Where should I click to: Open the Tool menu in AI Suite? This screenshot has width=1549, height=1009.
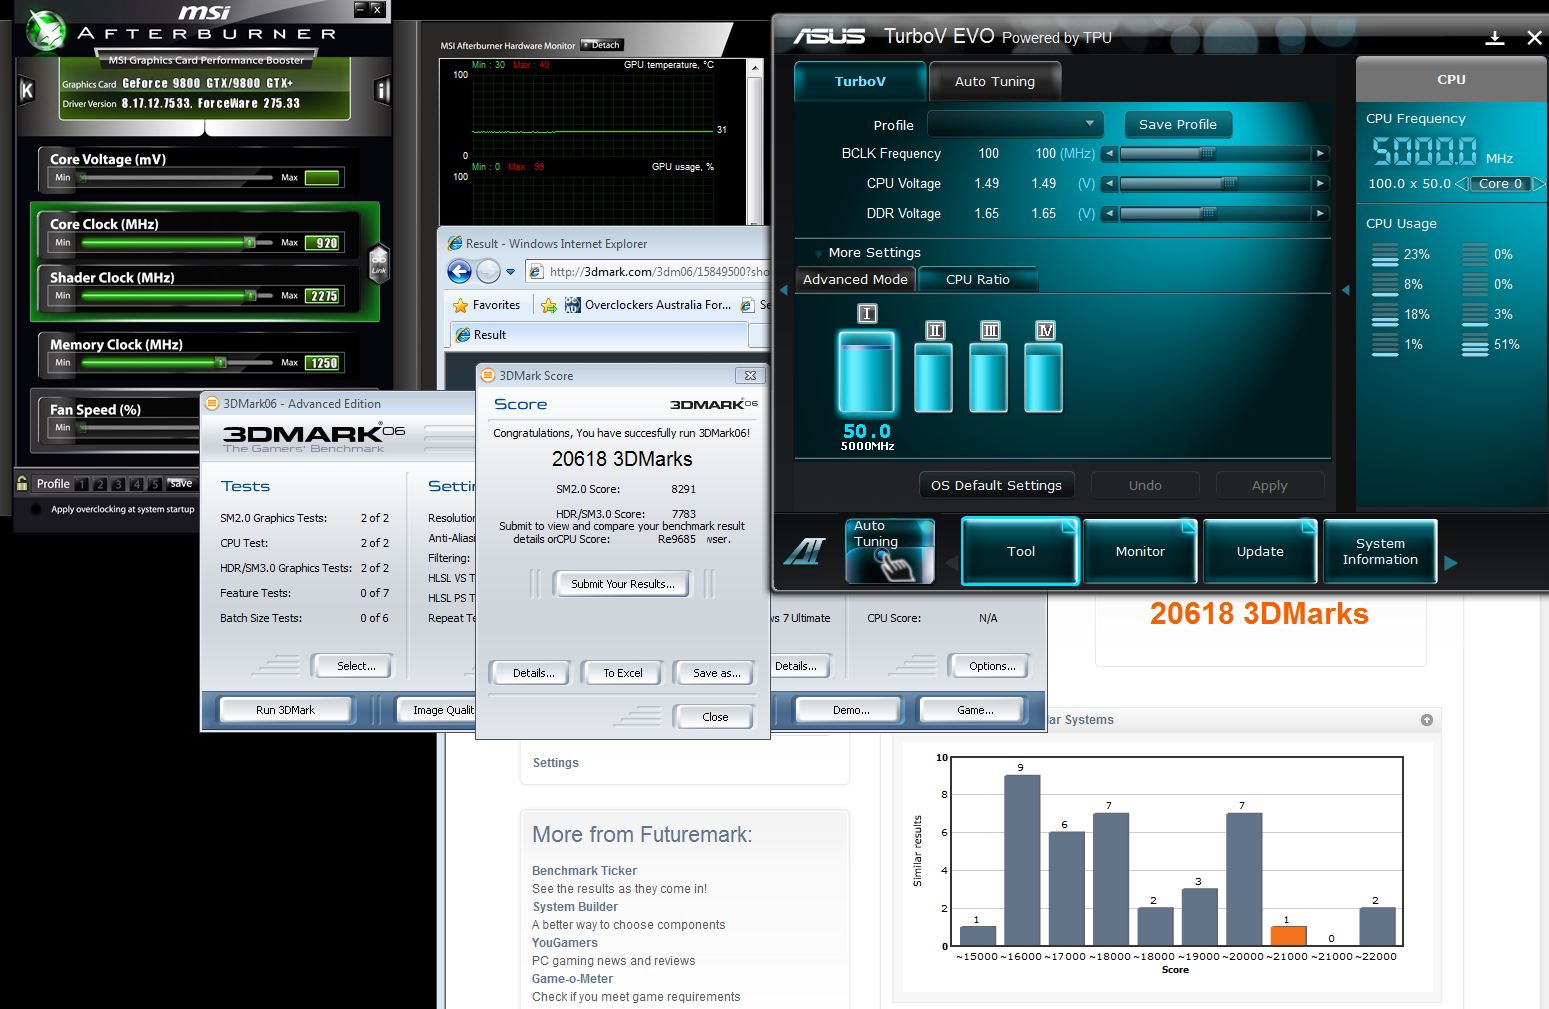1021,551
